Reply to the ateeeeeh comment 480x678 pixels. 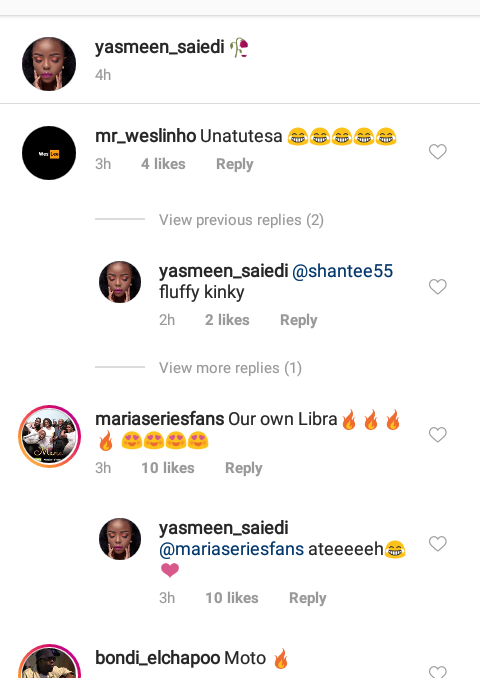pos(307,598)
